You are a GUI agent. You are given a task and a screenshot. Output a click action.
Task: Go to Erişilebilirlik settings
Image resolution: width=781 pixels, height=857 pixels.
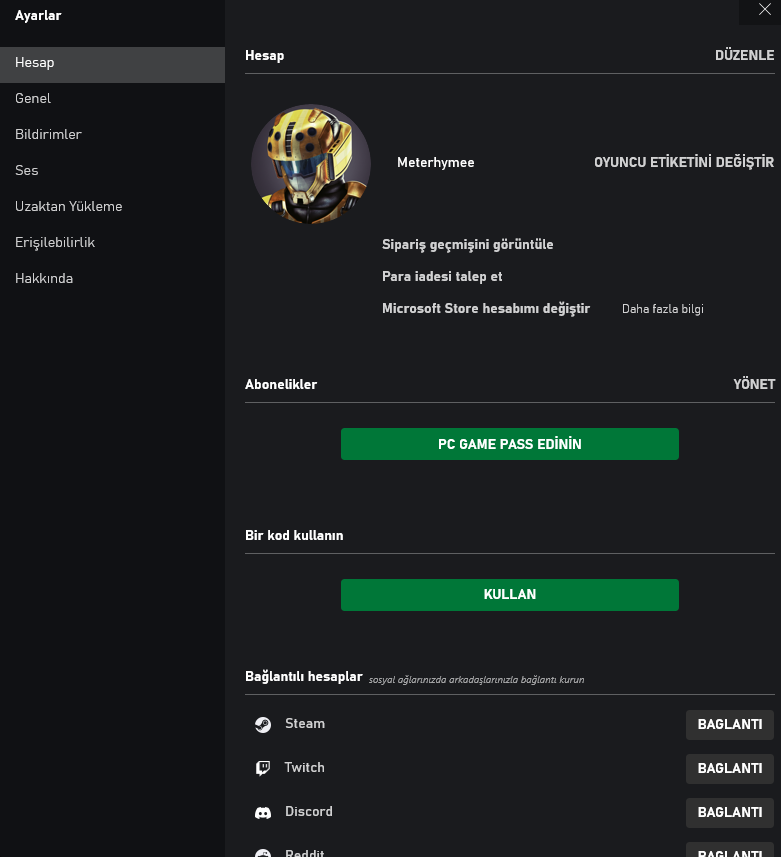click(x=55, y=242)
